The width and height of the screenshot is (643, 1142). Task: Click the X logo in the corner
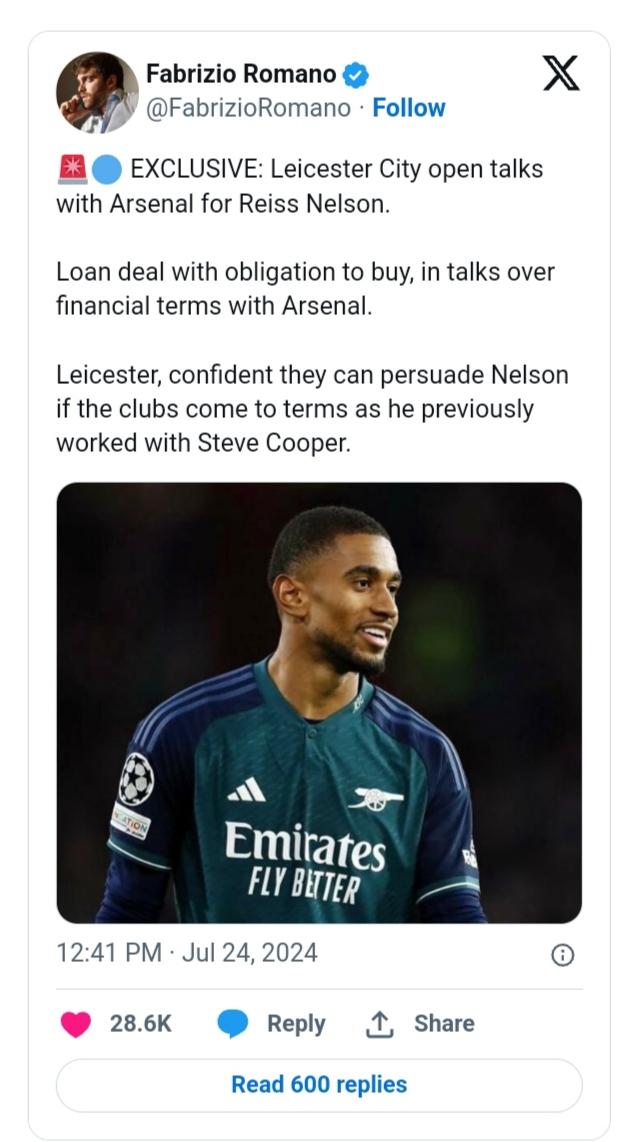point(561,73)
